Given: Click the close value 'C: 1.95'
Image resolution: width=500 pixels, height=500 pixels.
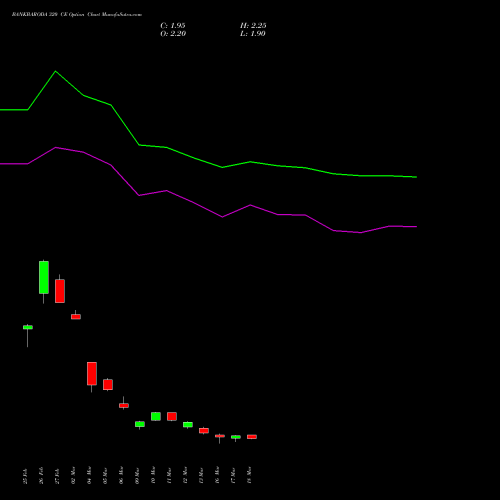Looking at the screenshot, I should 173,26.
